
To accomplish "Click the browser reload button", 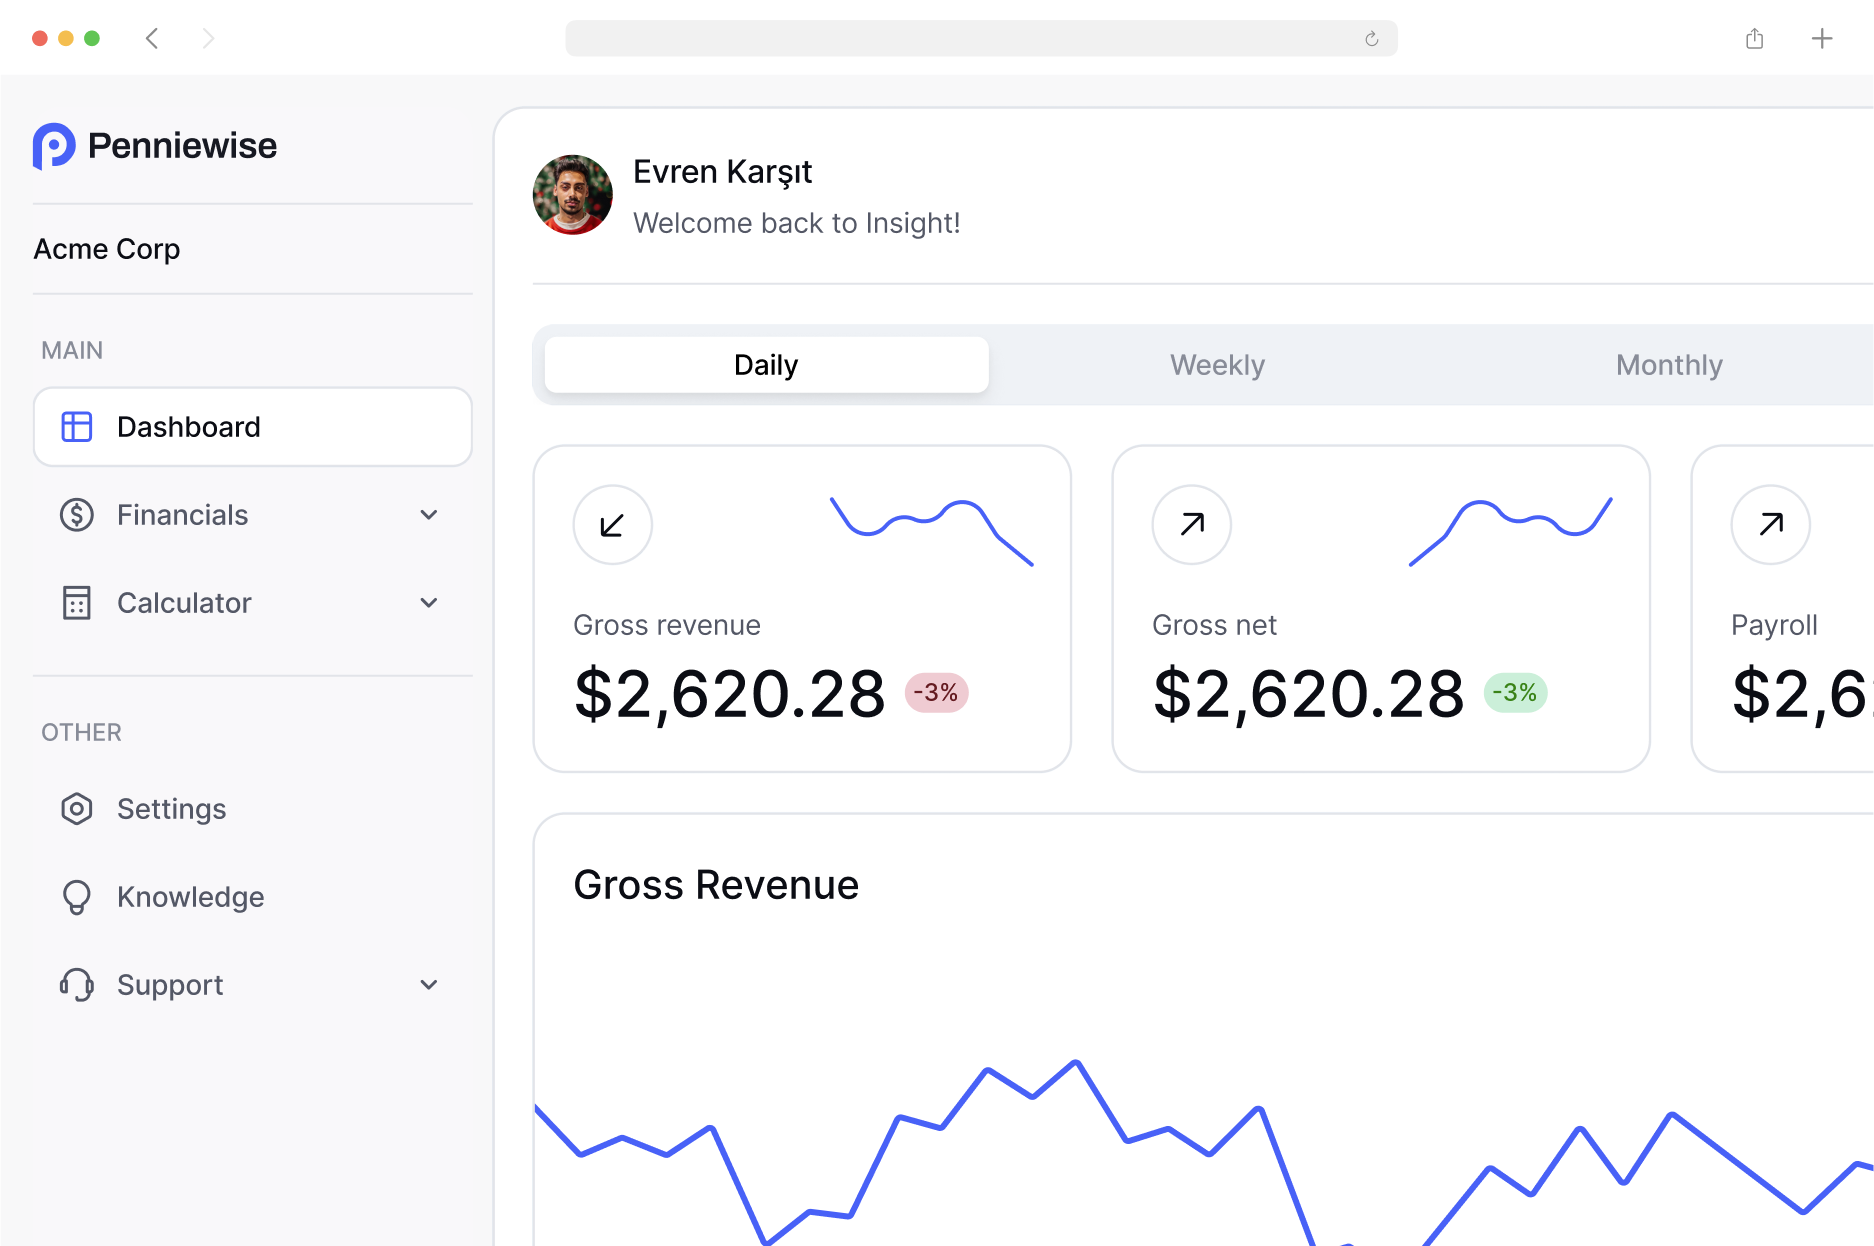I will point(1371,39).
